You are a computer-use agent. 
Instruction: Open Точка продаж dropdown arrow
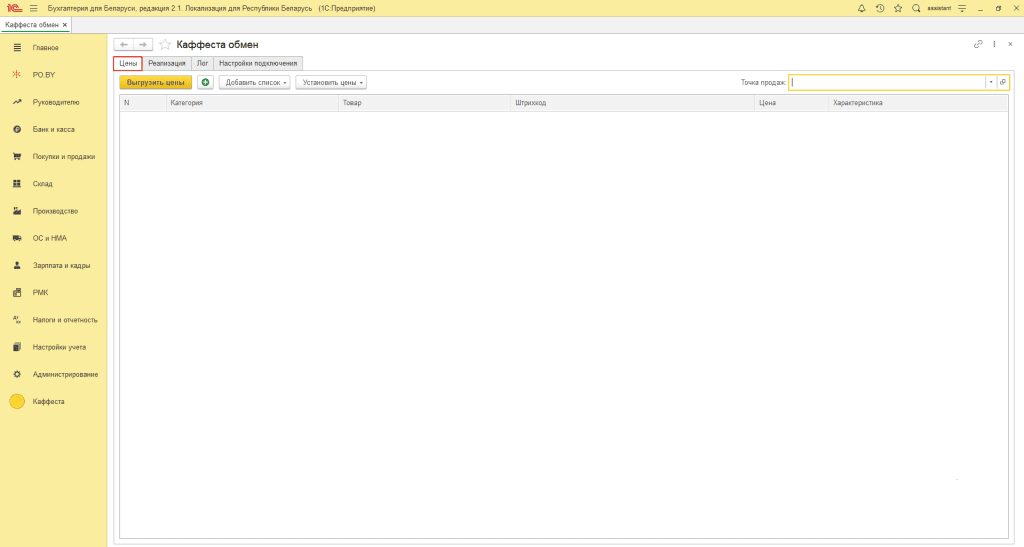(991, 82)
